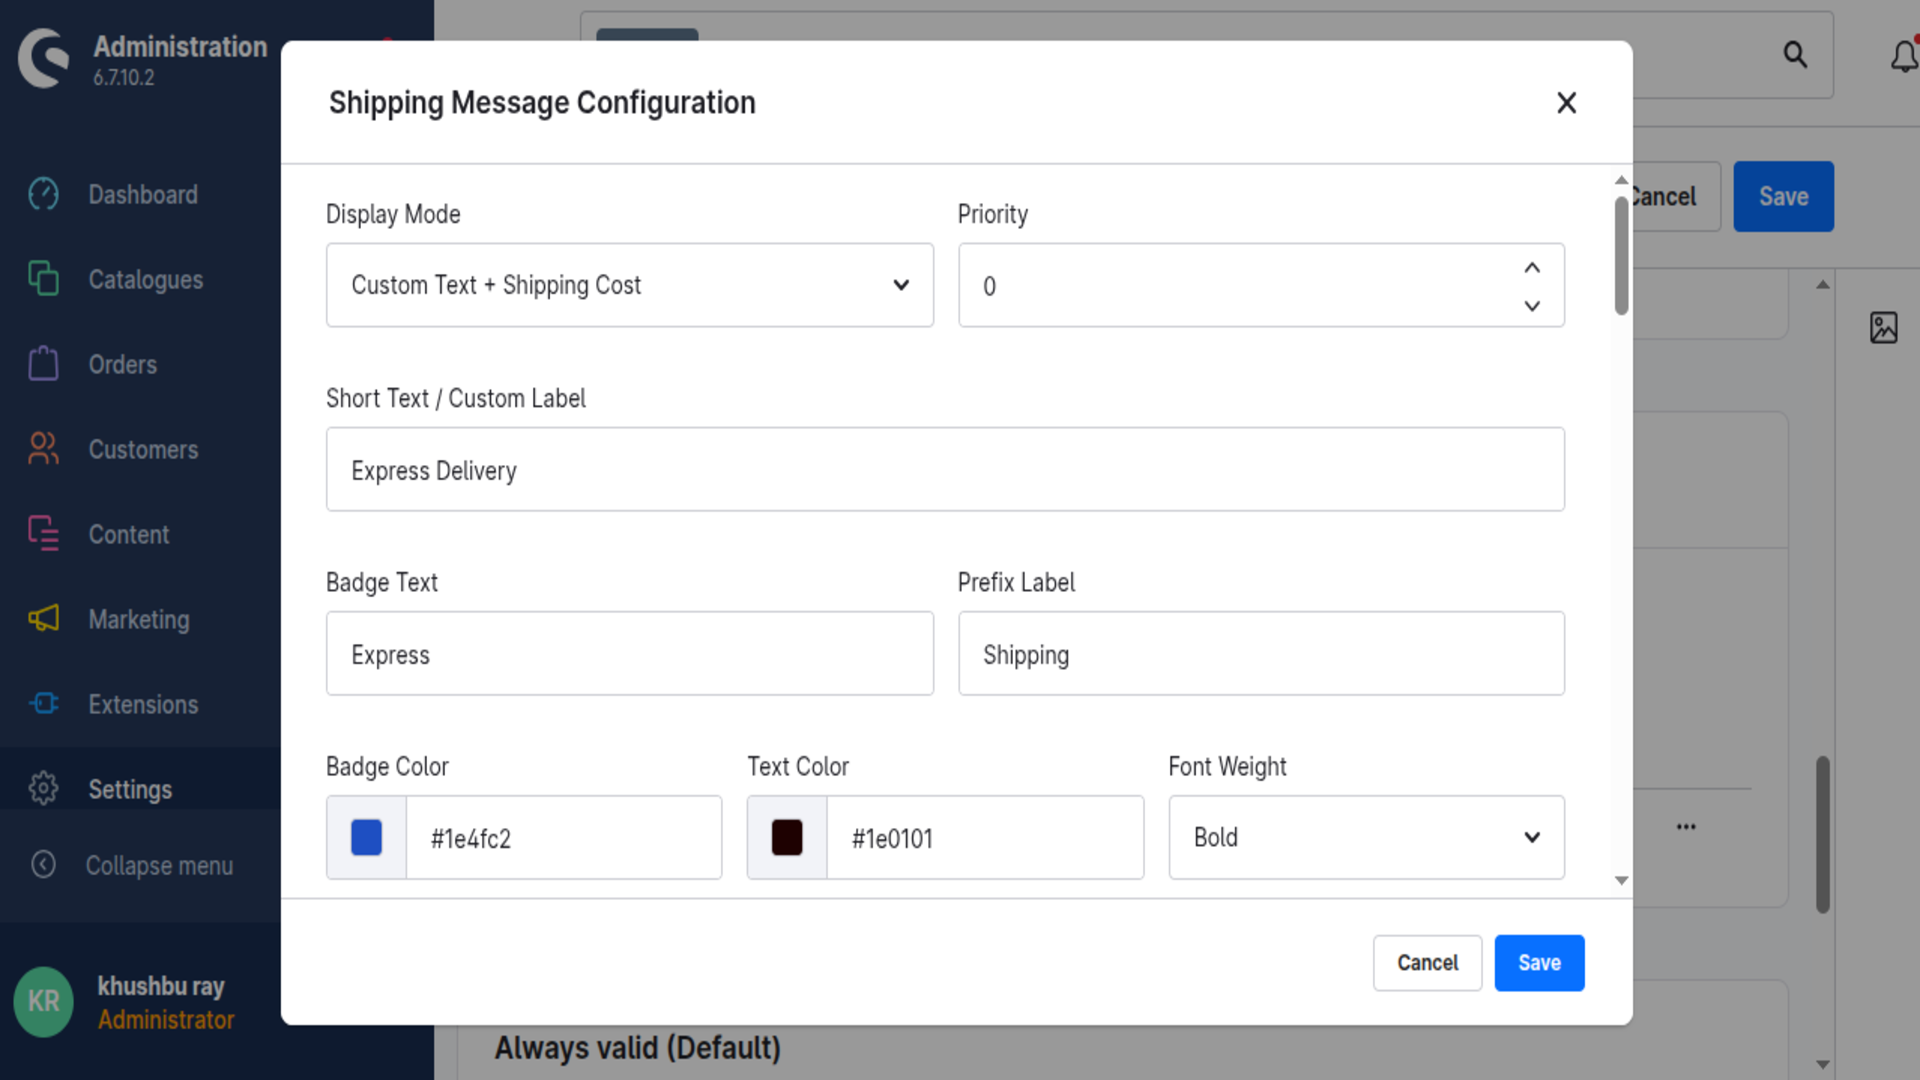Save the shipping message configuration

click(1539, 963)
